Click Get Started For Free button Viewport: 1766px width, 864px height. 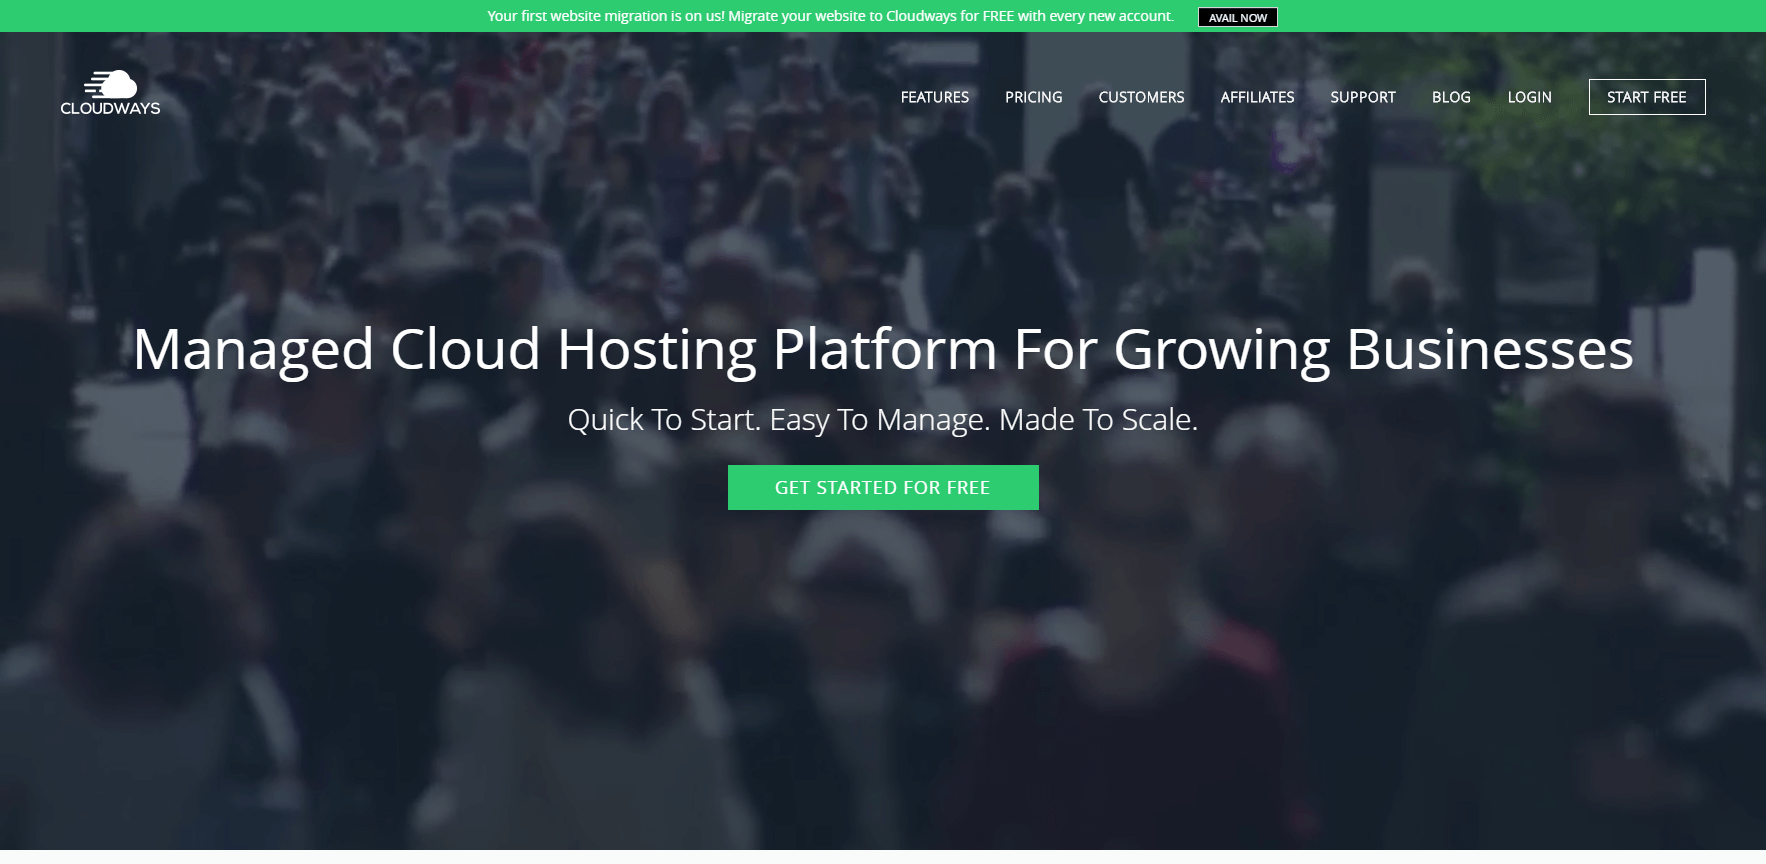point(883,487)
